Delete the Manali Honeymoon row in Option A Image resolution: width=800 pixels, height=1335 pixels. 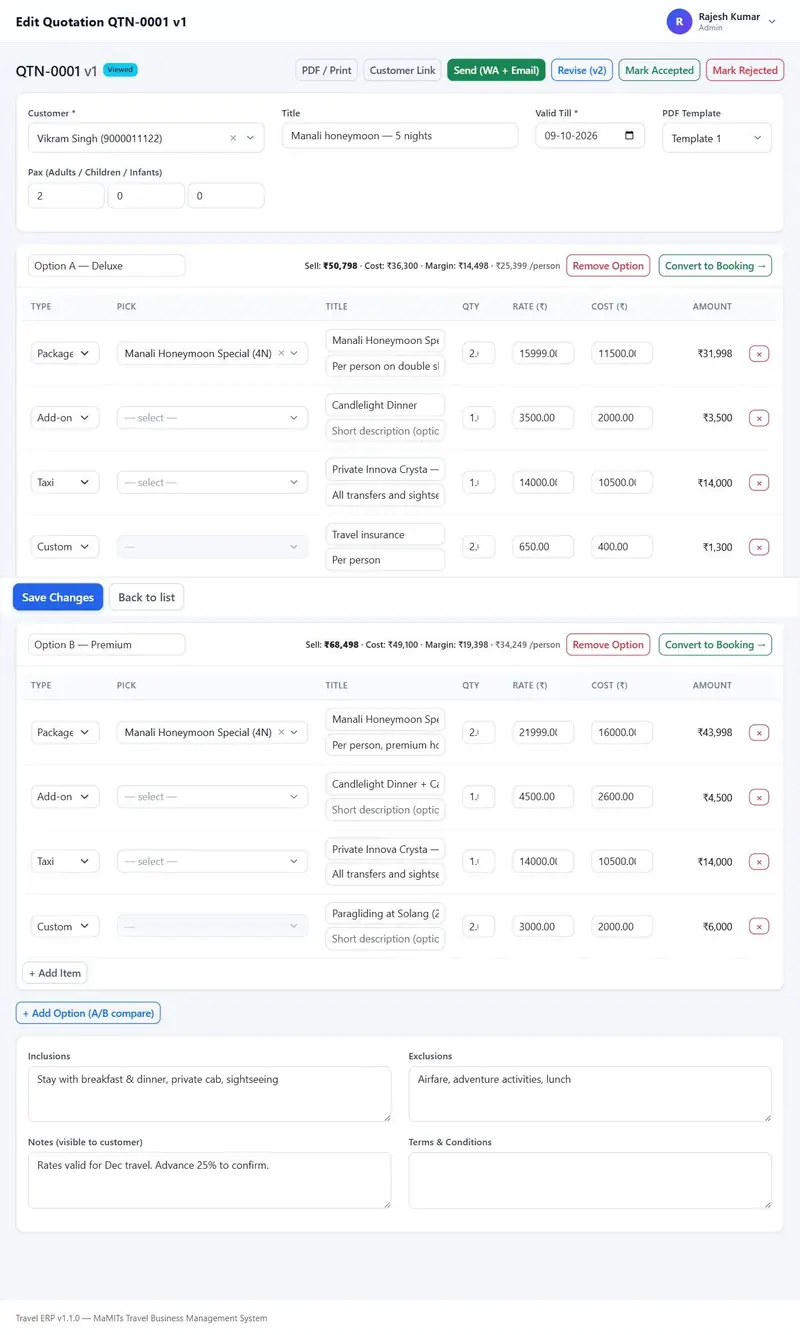tap(759, 354)
